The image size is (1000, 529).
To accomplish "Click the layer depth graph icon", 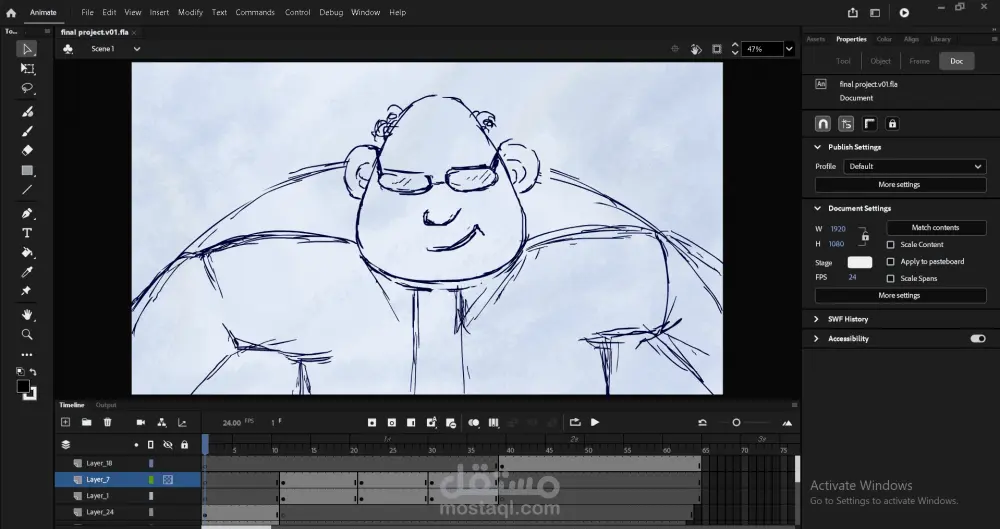I will (x=182, y=422).
